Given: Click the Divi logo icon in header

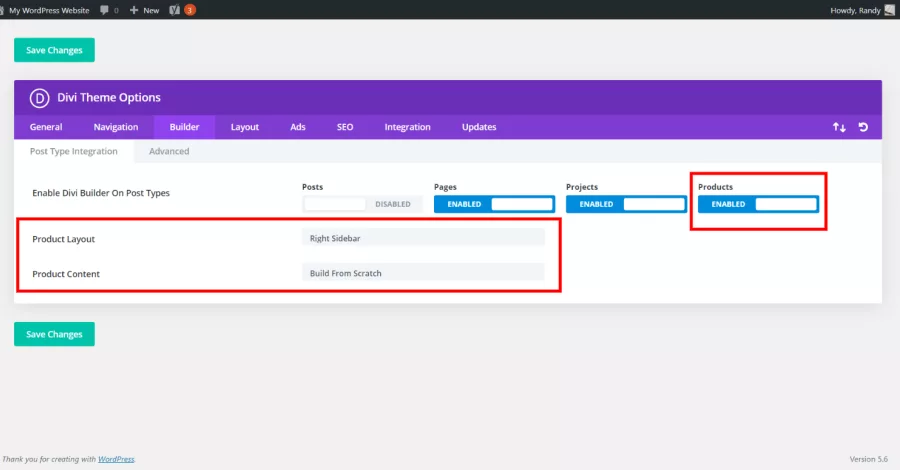Looking at the screenshot, I should [40, 98].
